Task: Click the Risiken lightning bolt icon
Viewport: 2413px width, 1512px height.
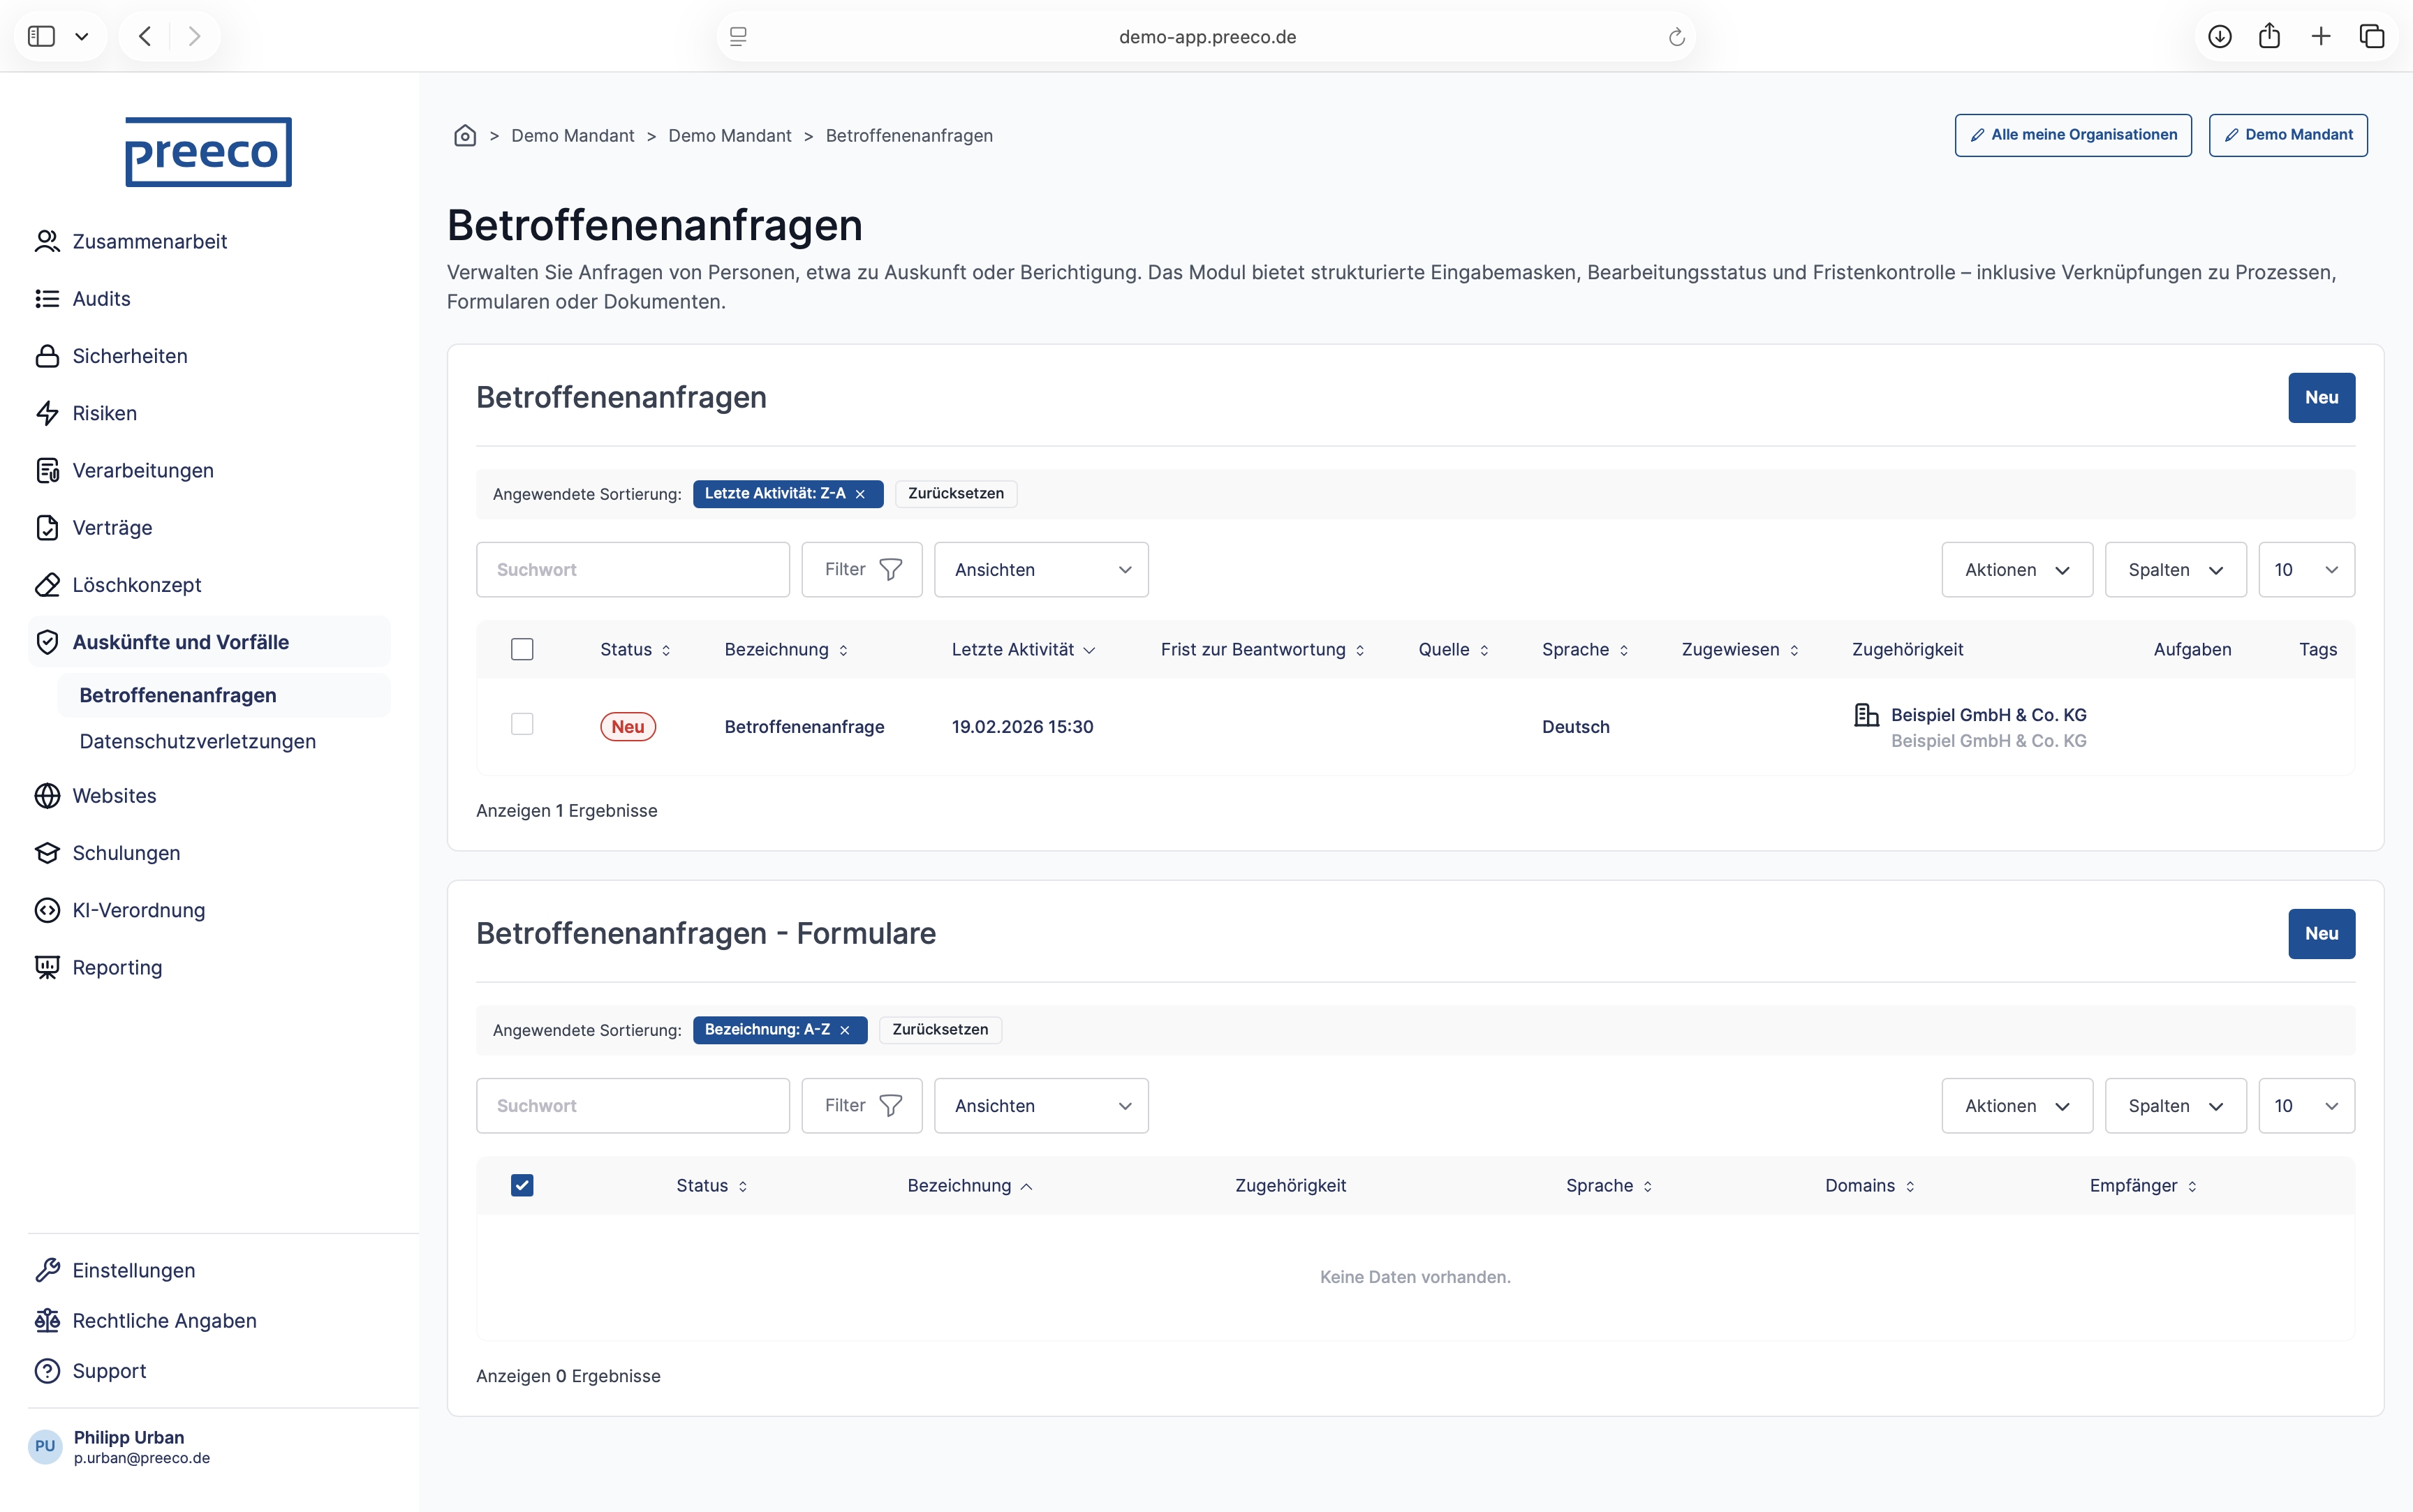Action: 47,413
